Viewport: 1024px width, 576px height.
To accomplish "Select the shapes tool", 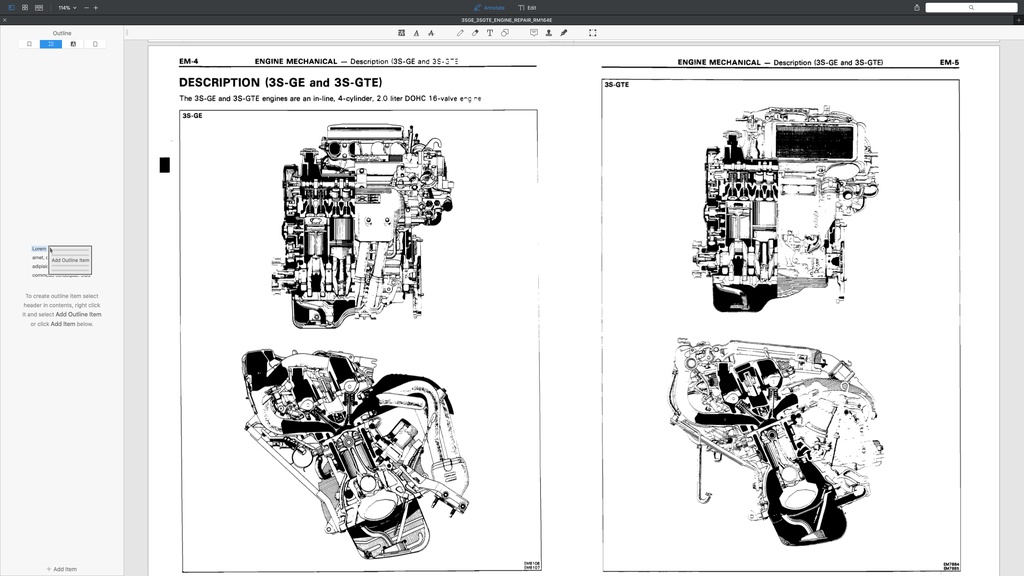I will coord(505,33).
